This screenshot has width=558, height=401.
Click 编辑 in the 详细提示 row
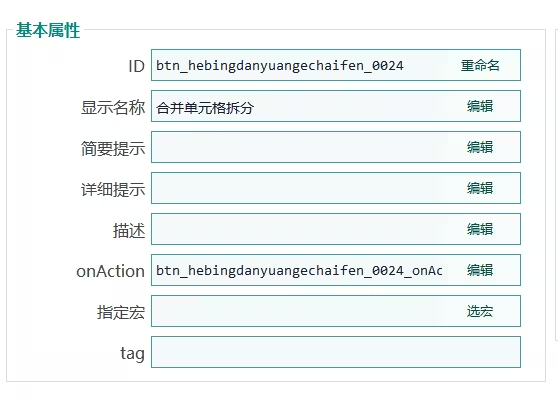click(x=480, y=188)
